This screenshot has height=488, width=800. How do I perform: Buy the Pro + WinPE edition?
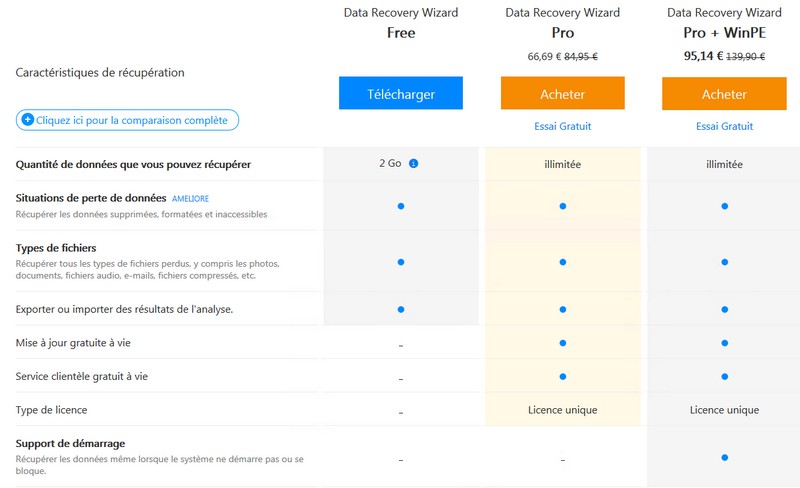click(724, 94)
